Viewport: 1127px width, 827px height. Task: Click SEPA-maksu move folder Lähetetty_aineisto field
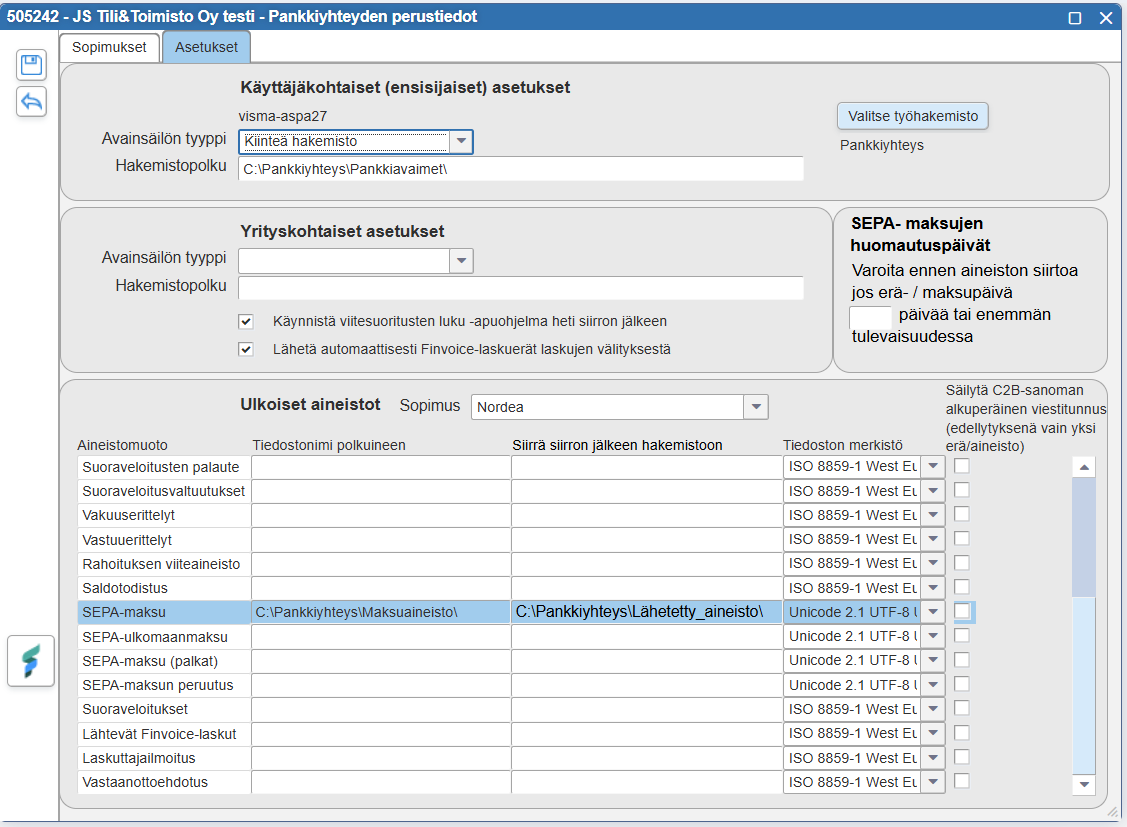click(x=647, y=612)
